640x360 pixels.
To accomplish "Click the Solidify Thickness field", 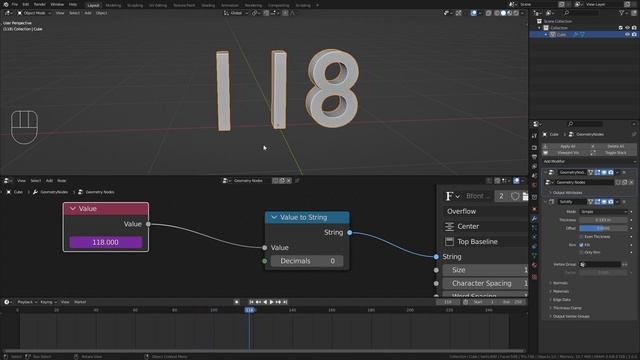I will tap(603, 220).
